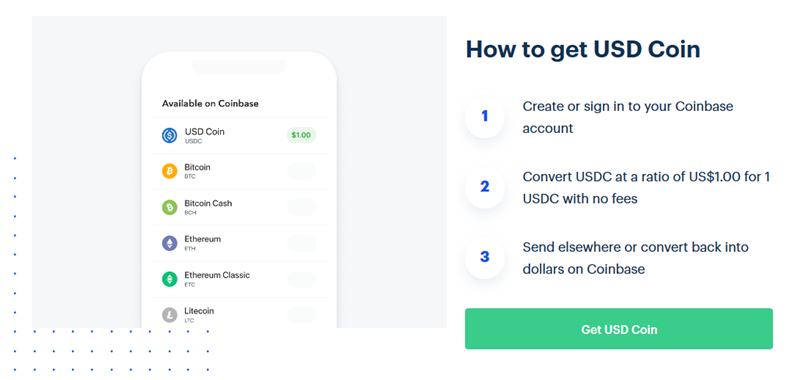This screenshot has height=380, width=800.
Task: Click the How to get USD Coin heading
Action: pos(583,49)
